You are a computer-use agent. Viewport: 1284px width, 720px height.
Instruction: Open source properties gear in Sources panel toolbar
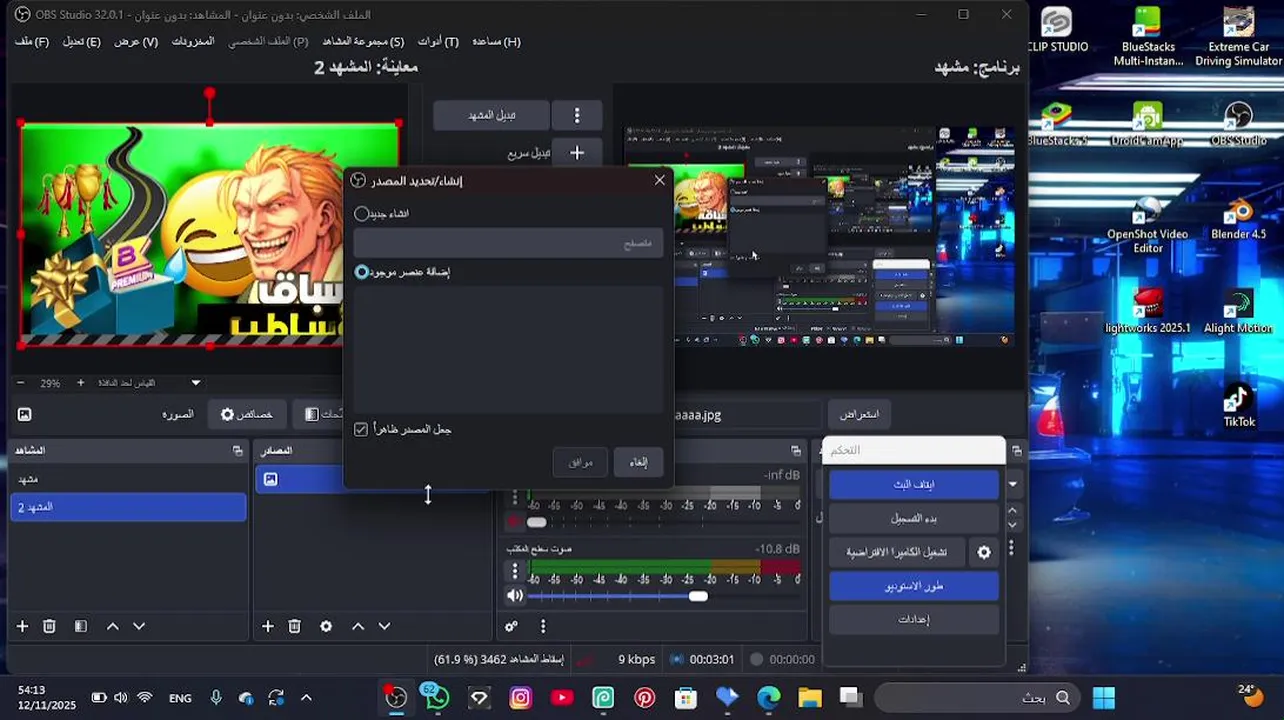(x=326, y=626)
